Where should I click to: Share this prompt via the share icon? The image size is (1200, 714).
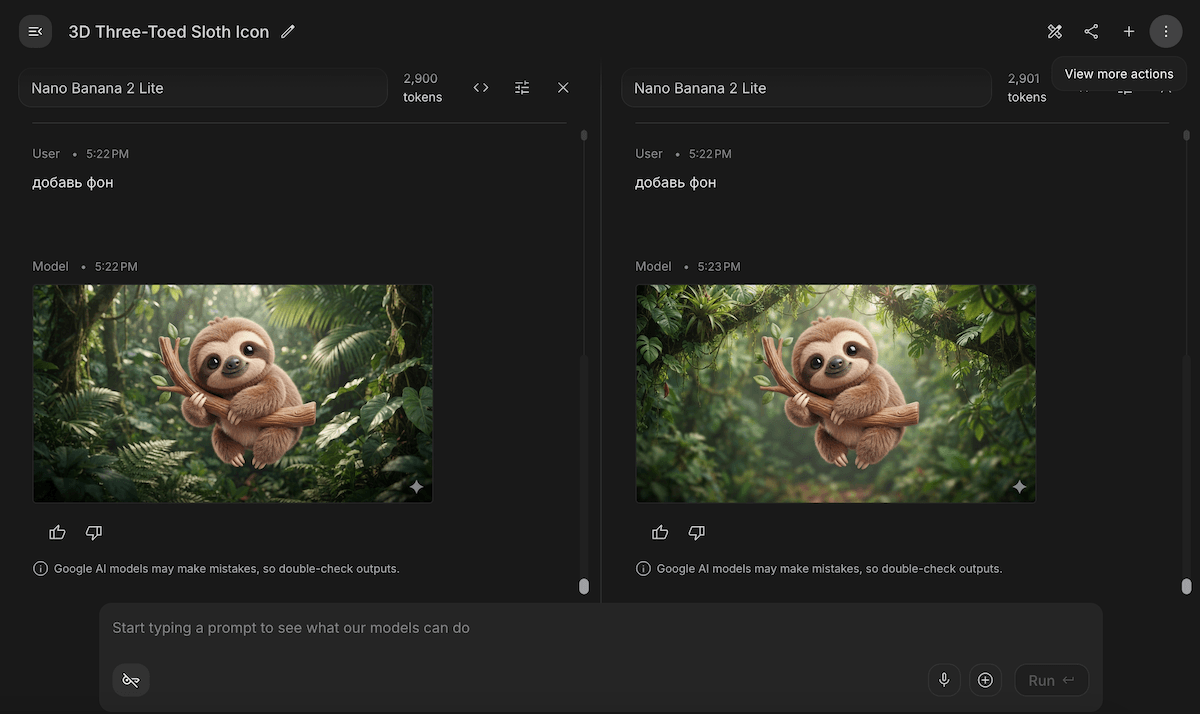tap(1091, 32)
